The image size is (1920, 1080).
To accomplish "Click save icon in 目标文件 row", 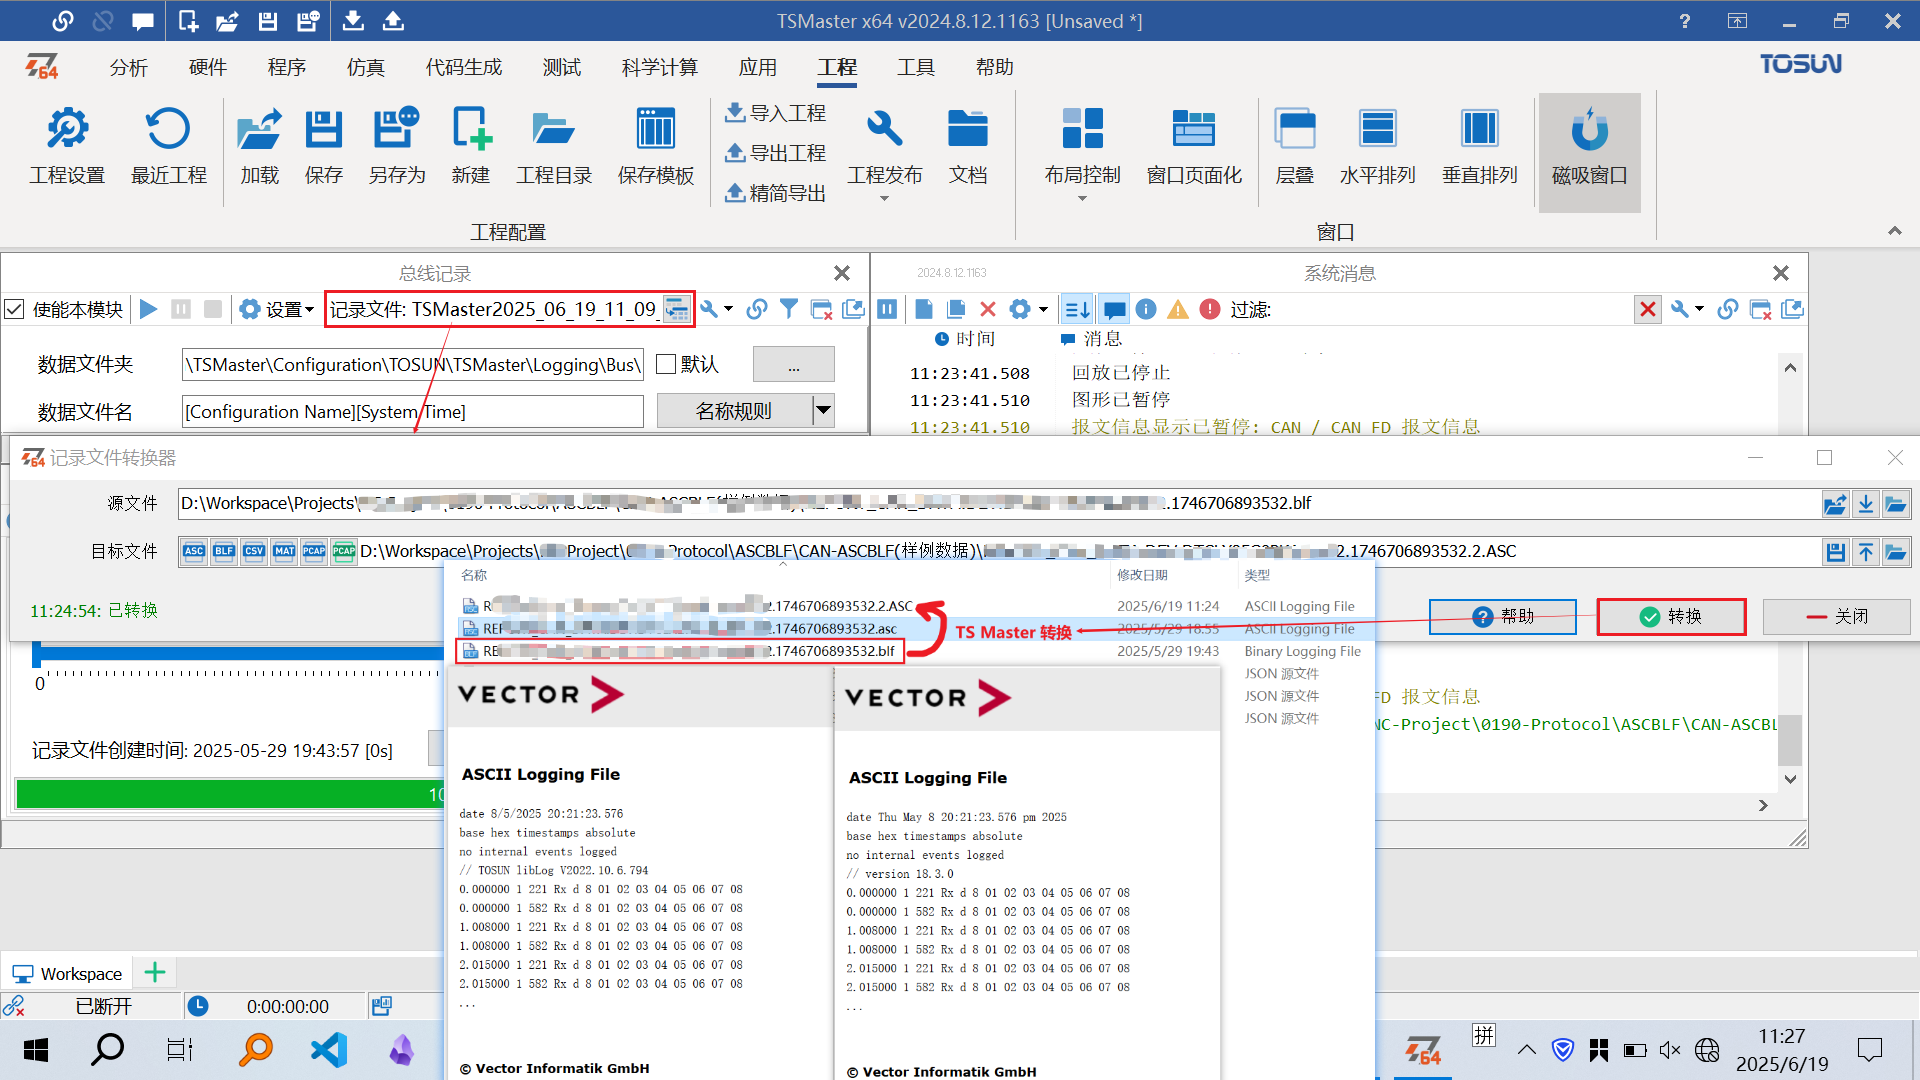I will (x=1835, y=552).
